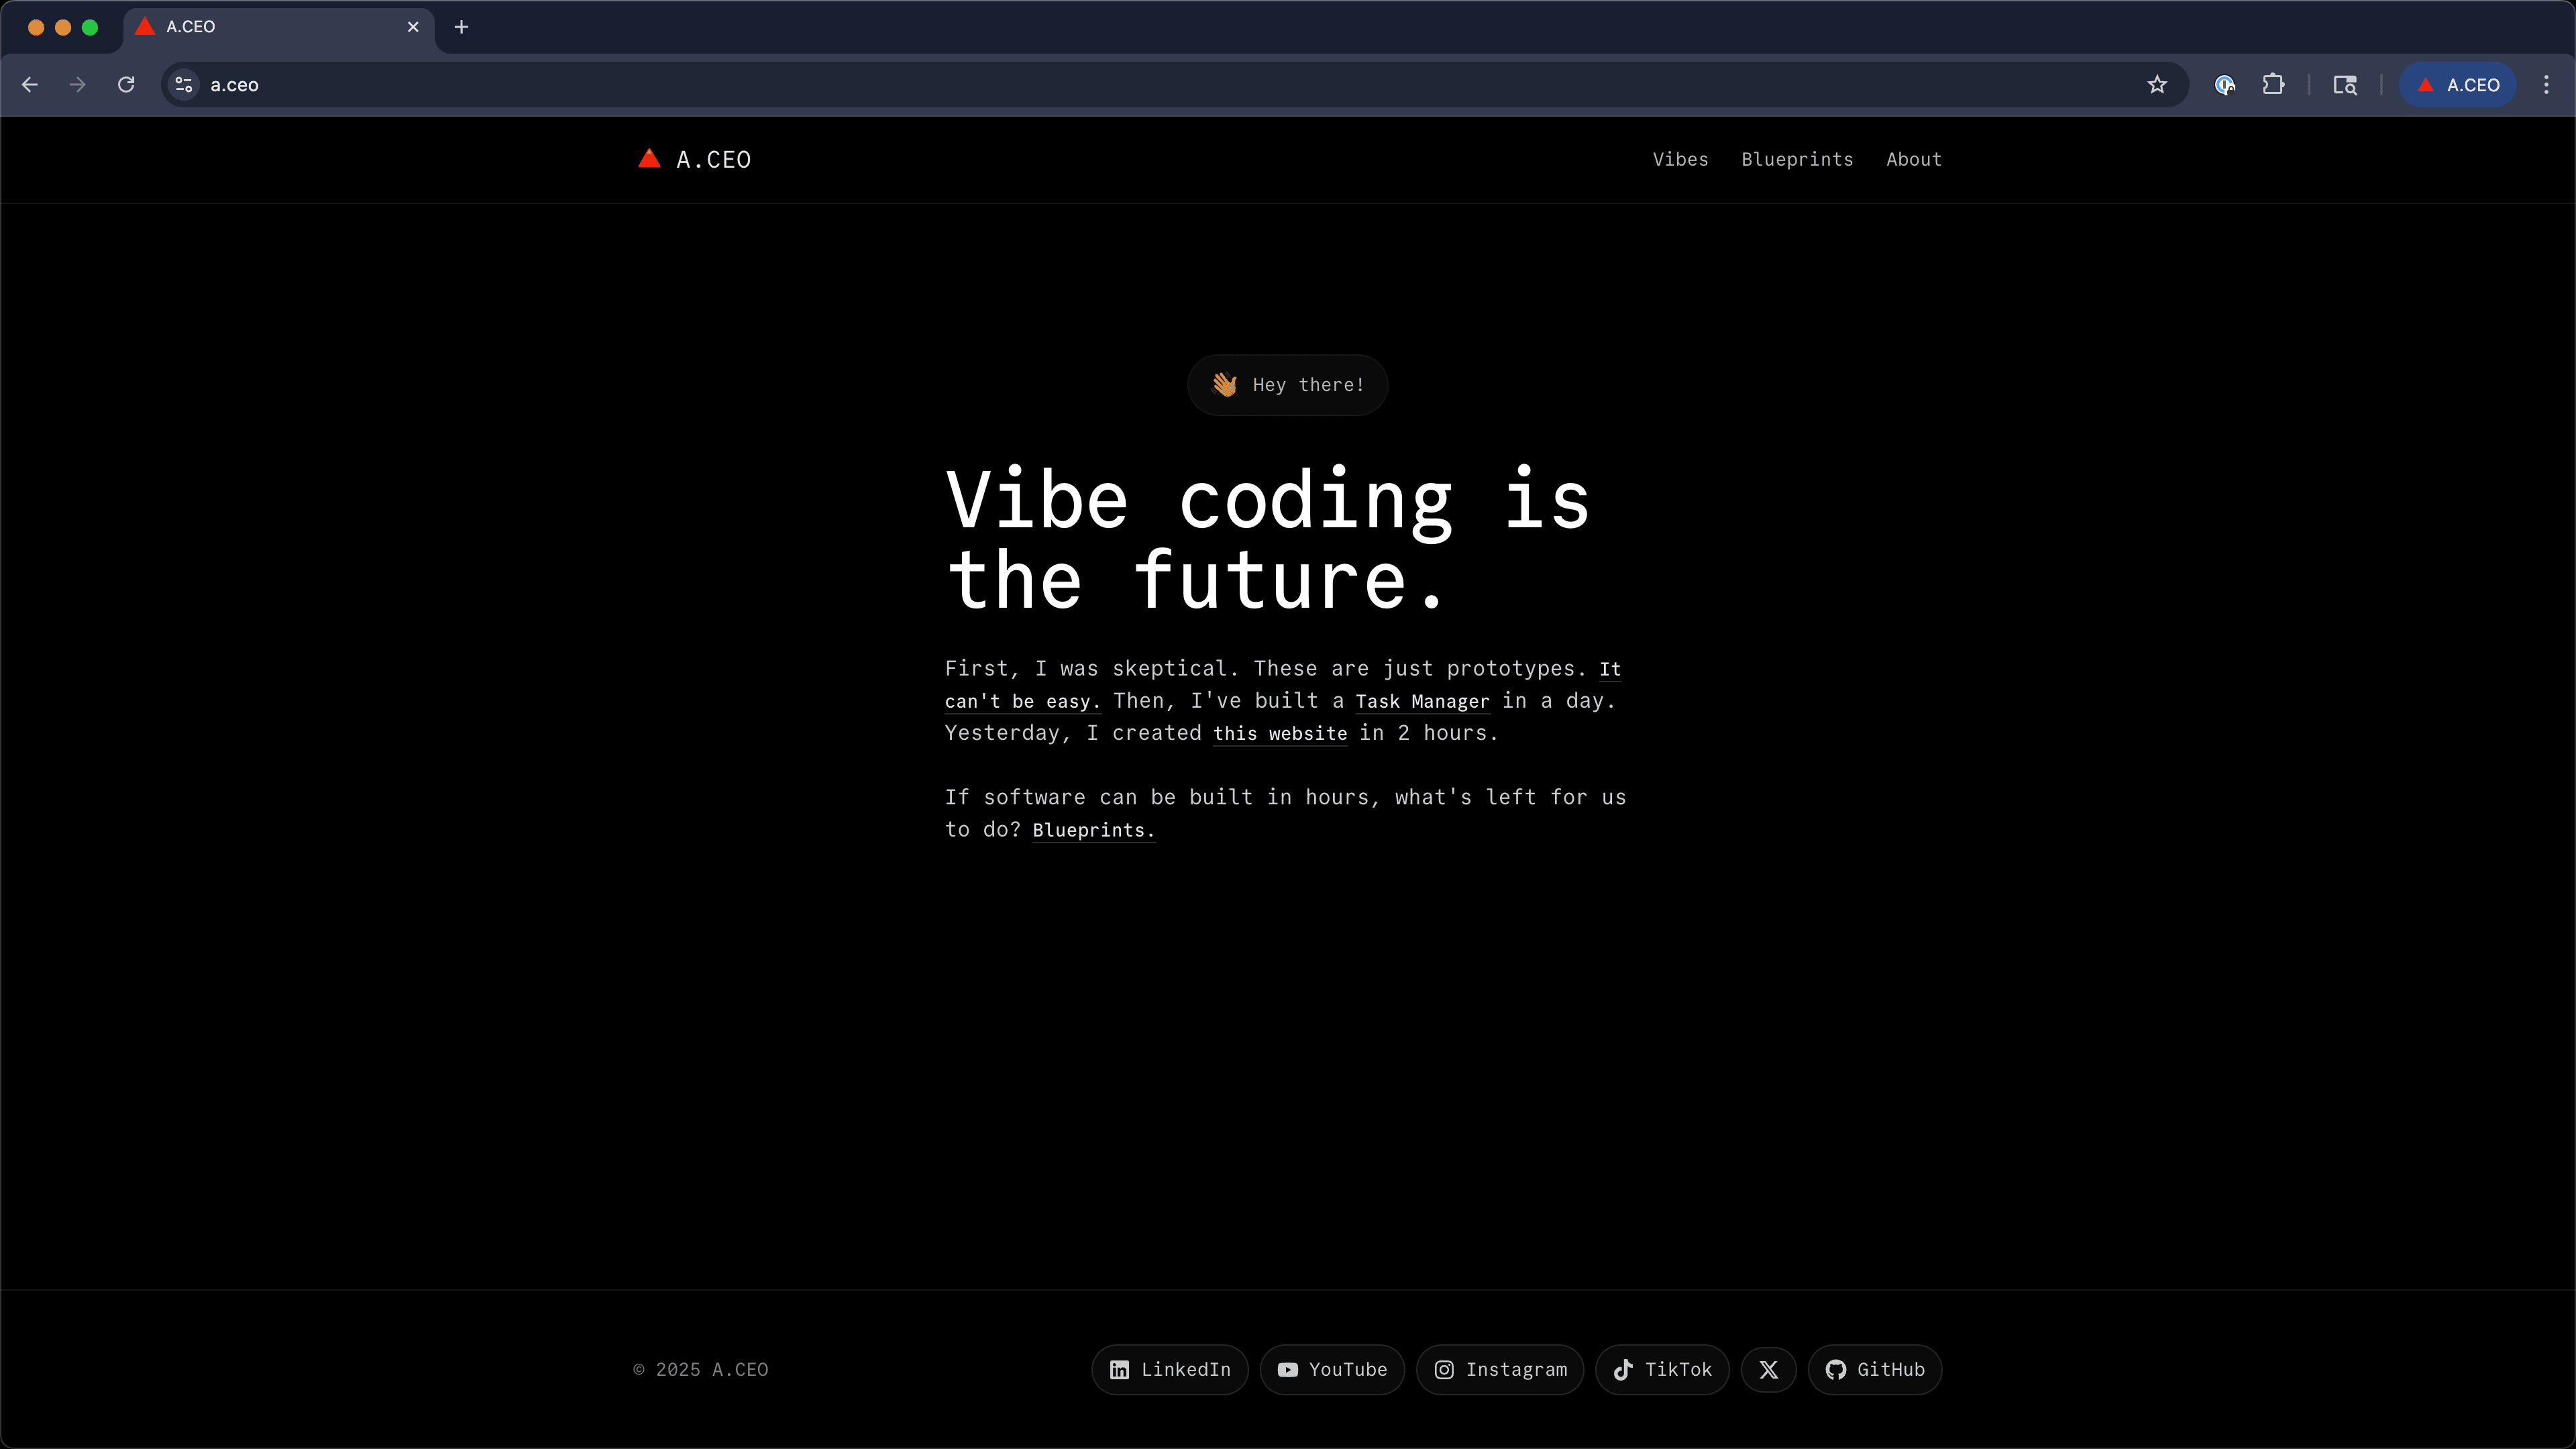The image size is (2576, 1449).
Task: Click the X social icon
Action: pyautogui.click(x=1768, y=1370)
